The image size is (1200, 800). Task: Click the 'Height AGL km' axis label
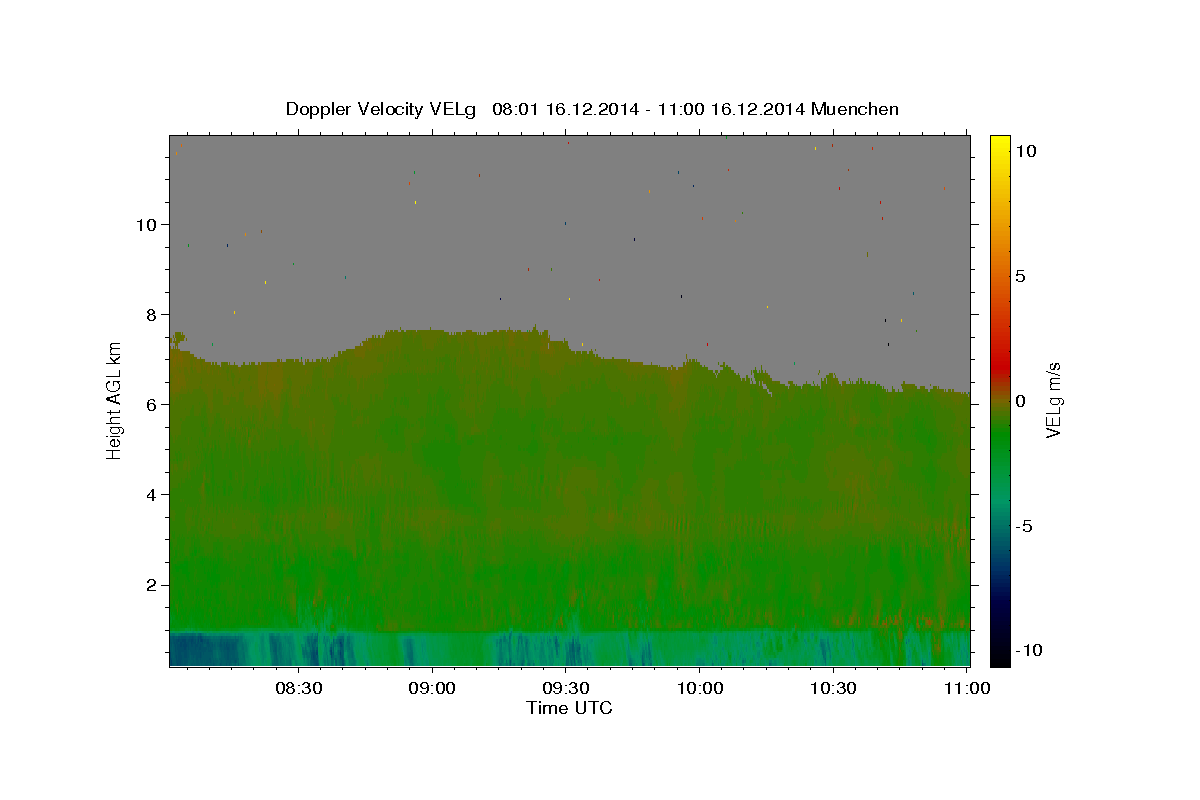(x=114, y=400)
